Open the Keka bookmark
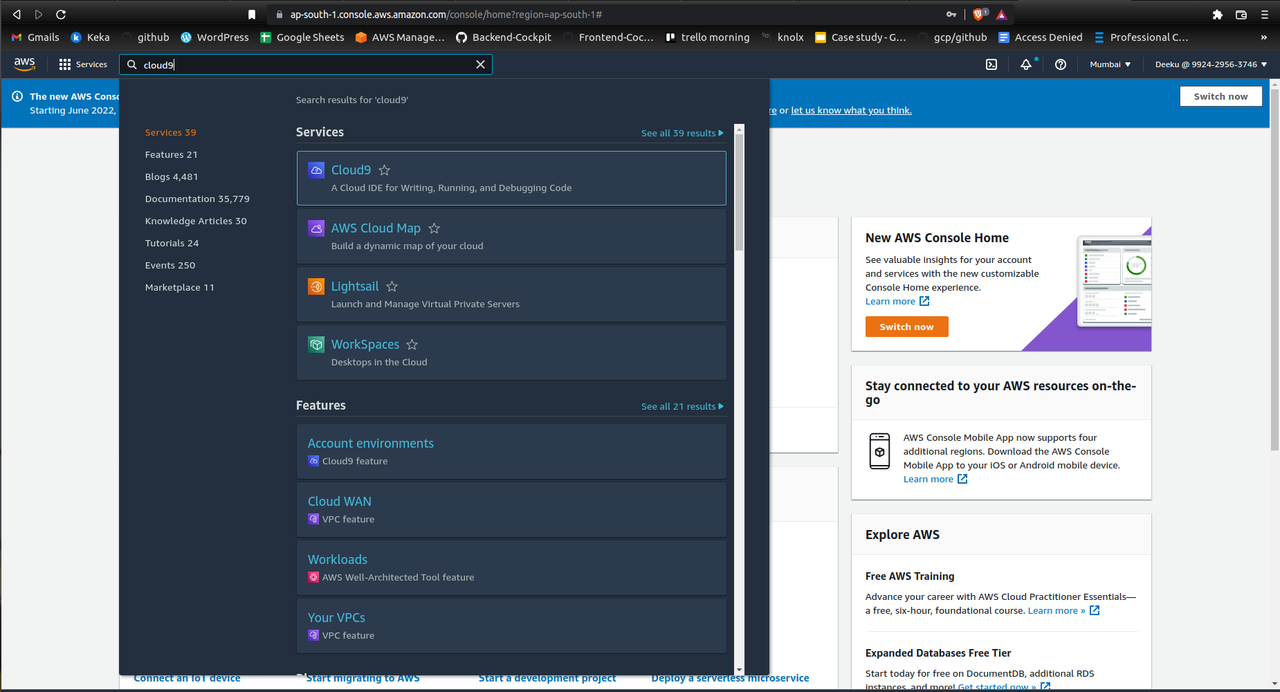Viewport: 1280px width, 692px height. pyautogui.click(x=90, y=37)
